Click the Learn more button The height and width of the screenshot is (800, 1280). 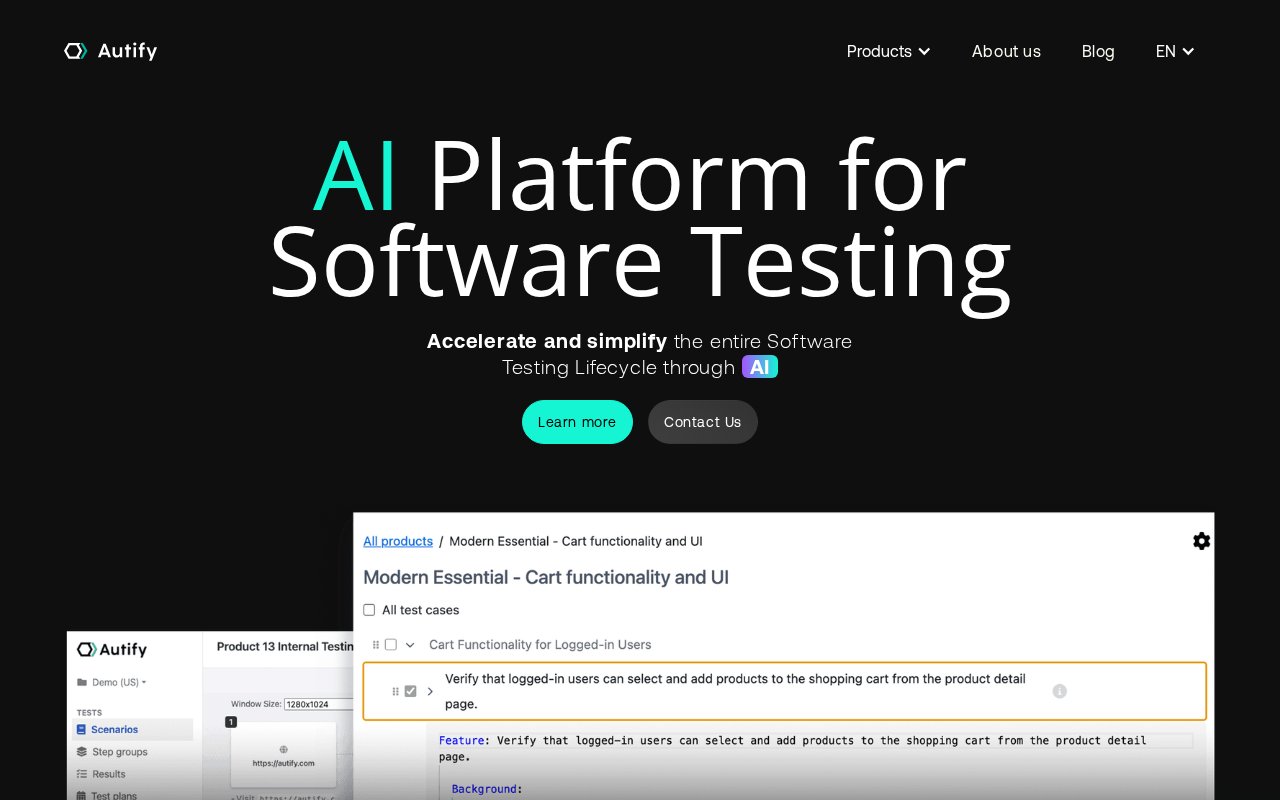577,422
